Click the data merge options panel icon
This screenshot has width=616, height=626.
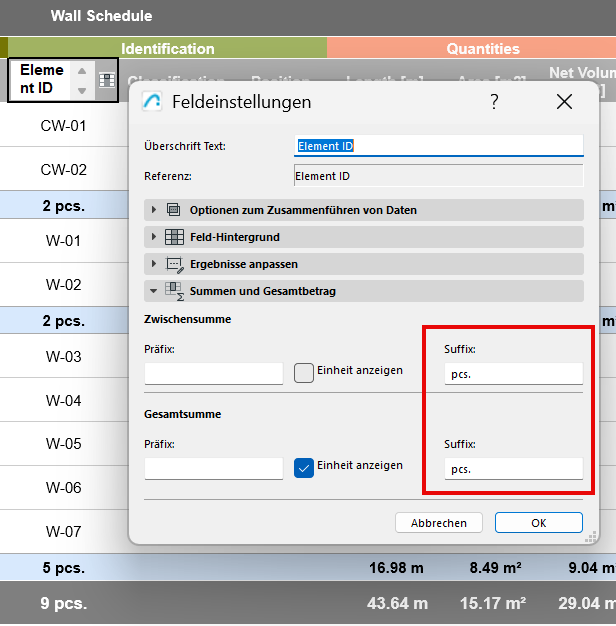[174, 210]
